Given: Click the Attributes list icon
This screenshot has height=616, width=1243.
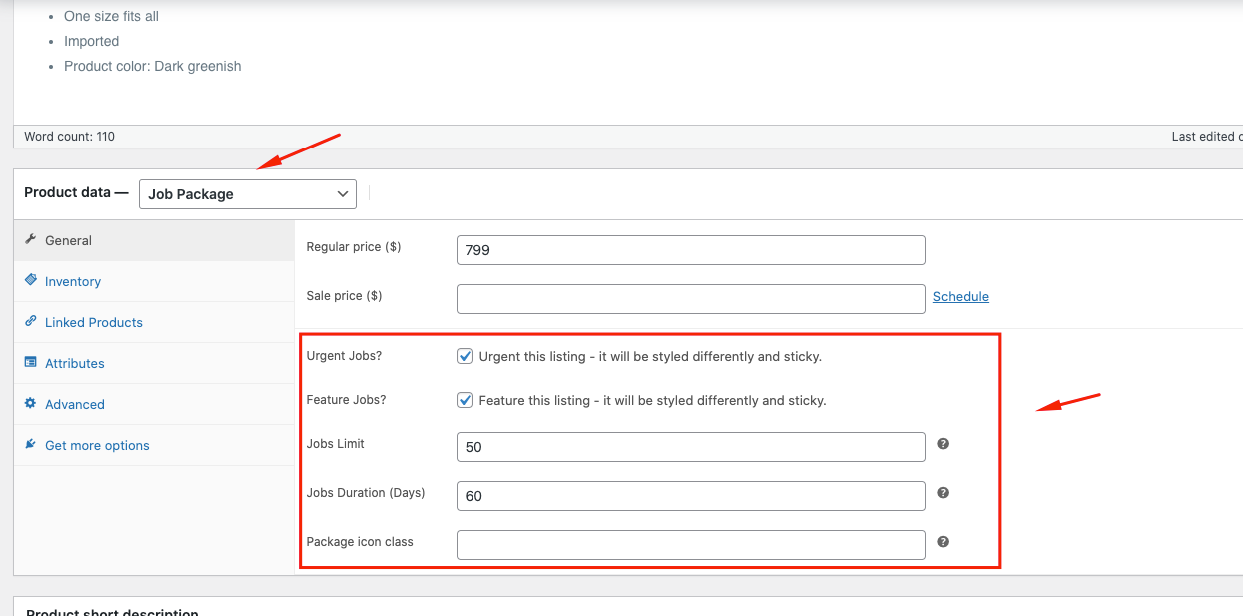Looking at the screenshot, I should pos(30,363).
